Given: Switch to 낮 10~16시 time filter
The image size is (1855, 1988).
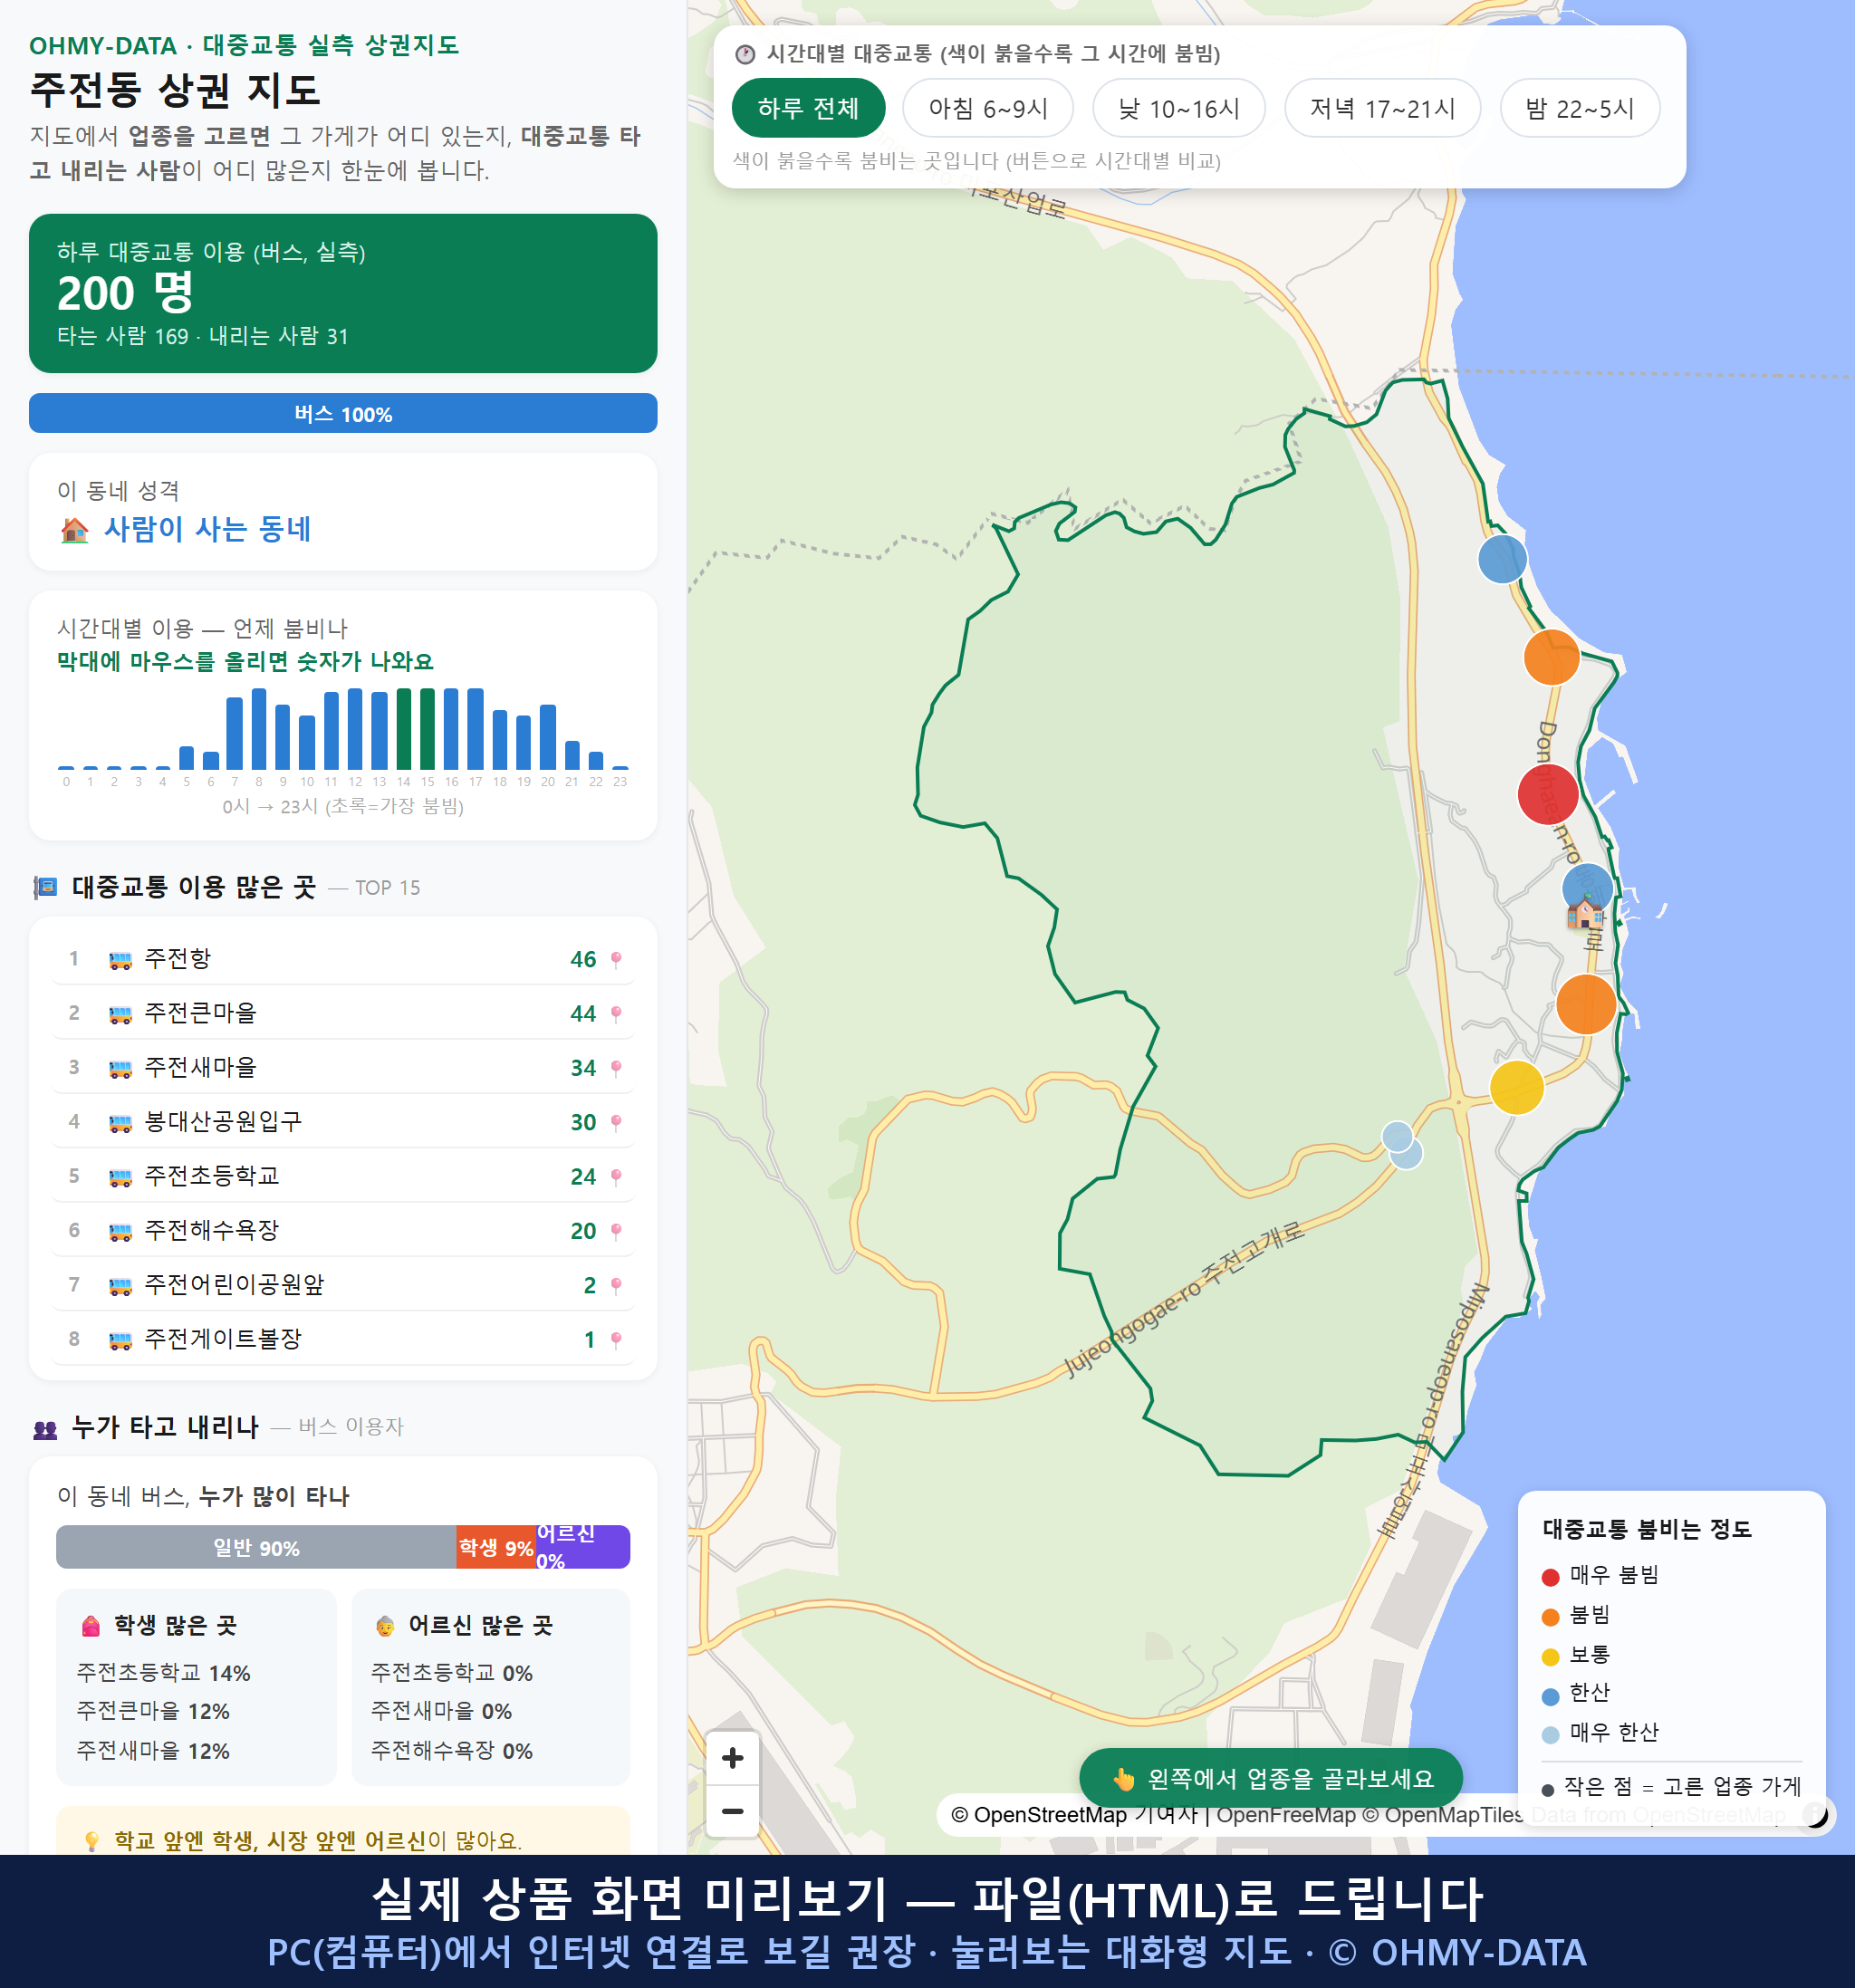Looking at the screenshot, I should pyautogui.click(x=1178, y=108).
